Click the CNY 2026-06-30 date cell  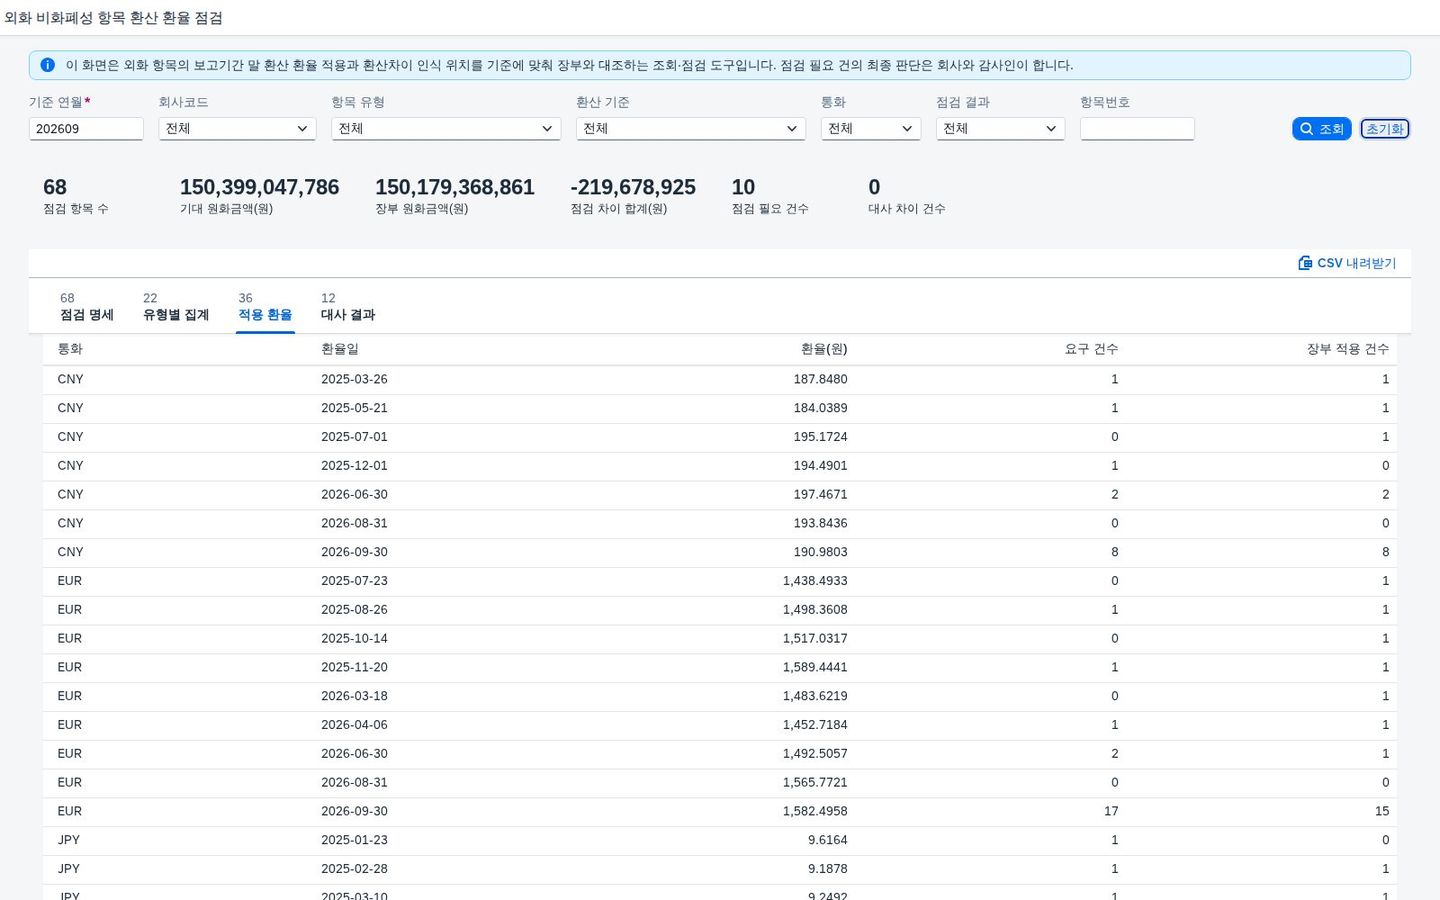354,495
